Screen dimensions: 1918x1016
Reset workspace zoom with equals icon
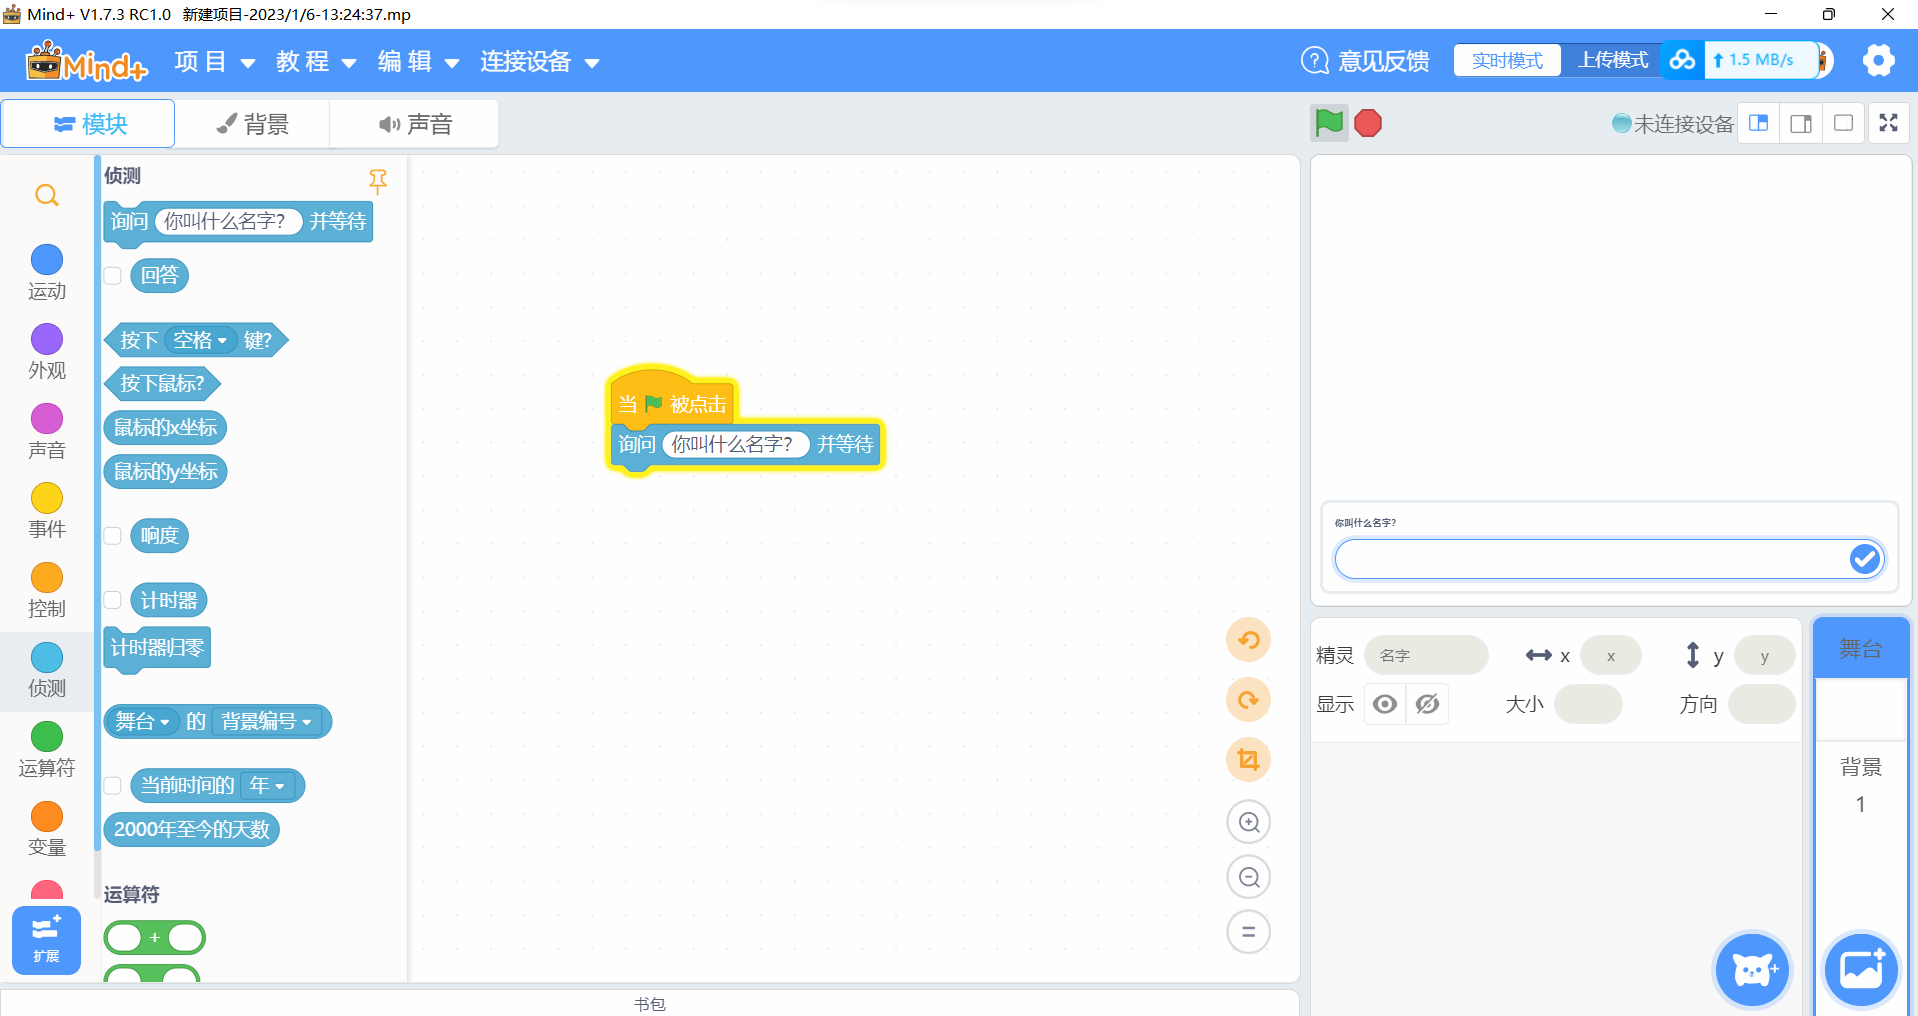(x=1249, y=932)
